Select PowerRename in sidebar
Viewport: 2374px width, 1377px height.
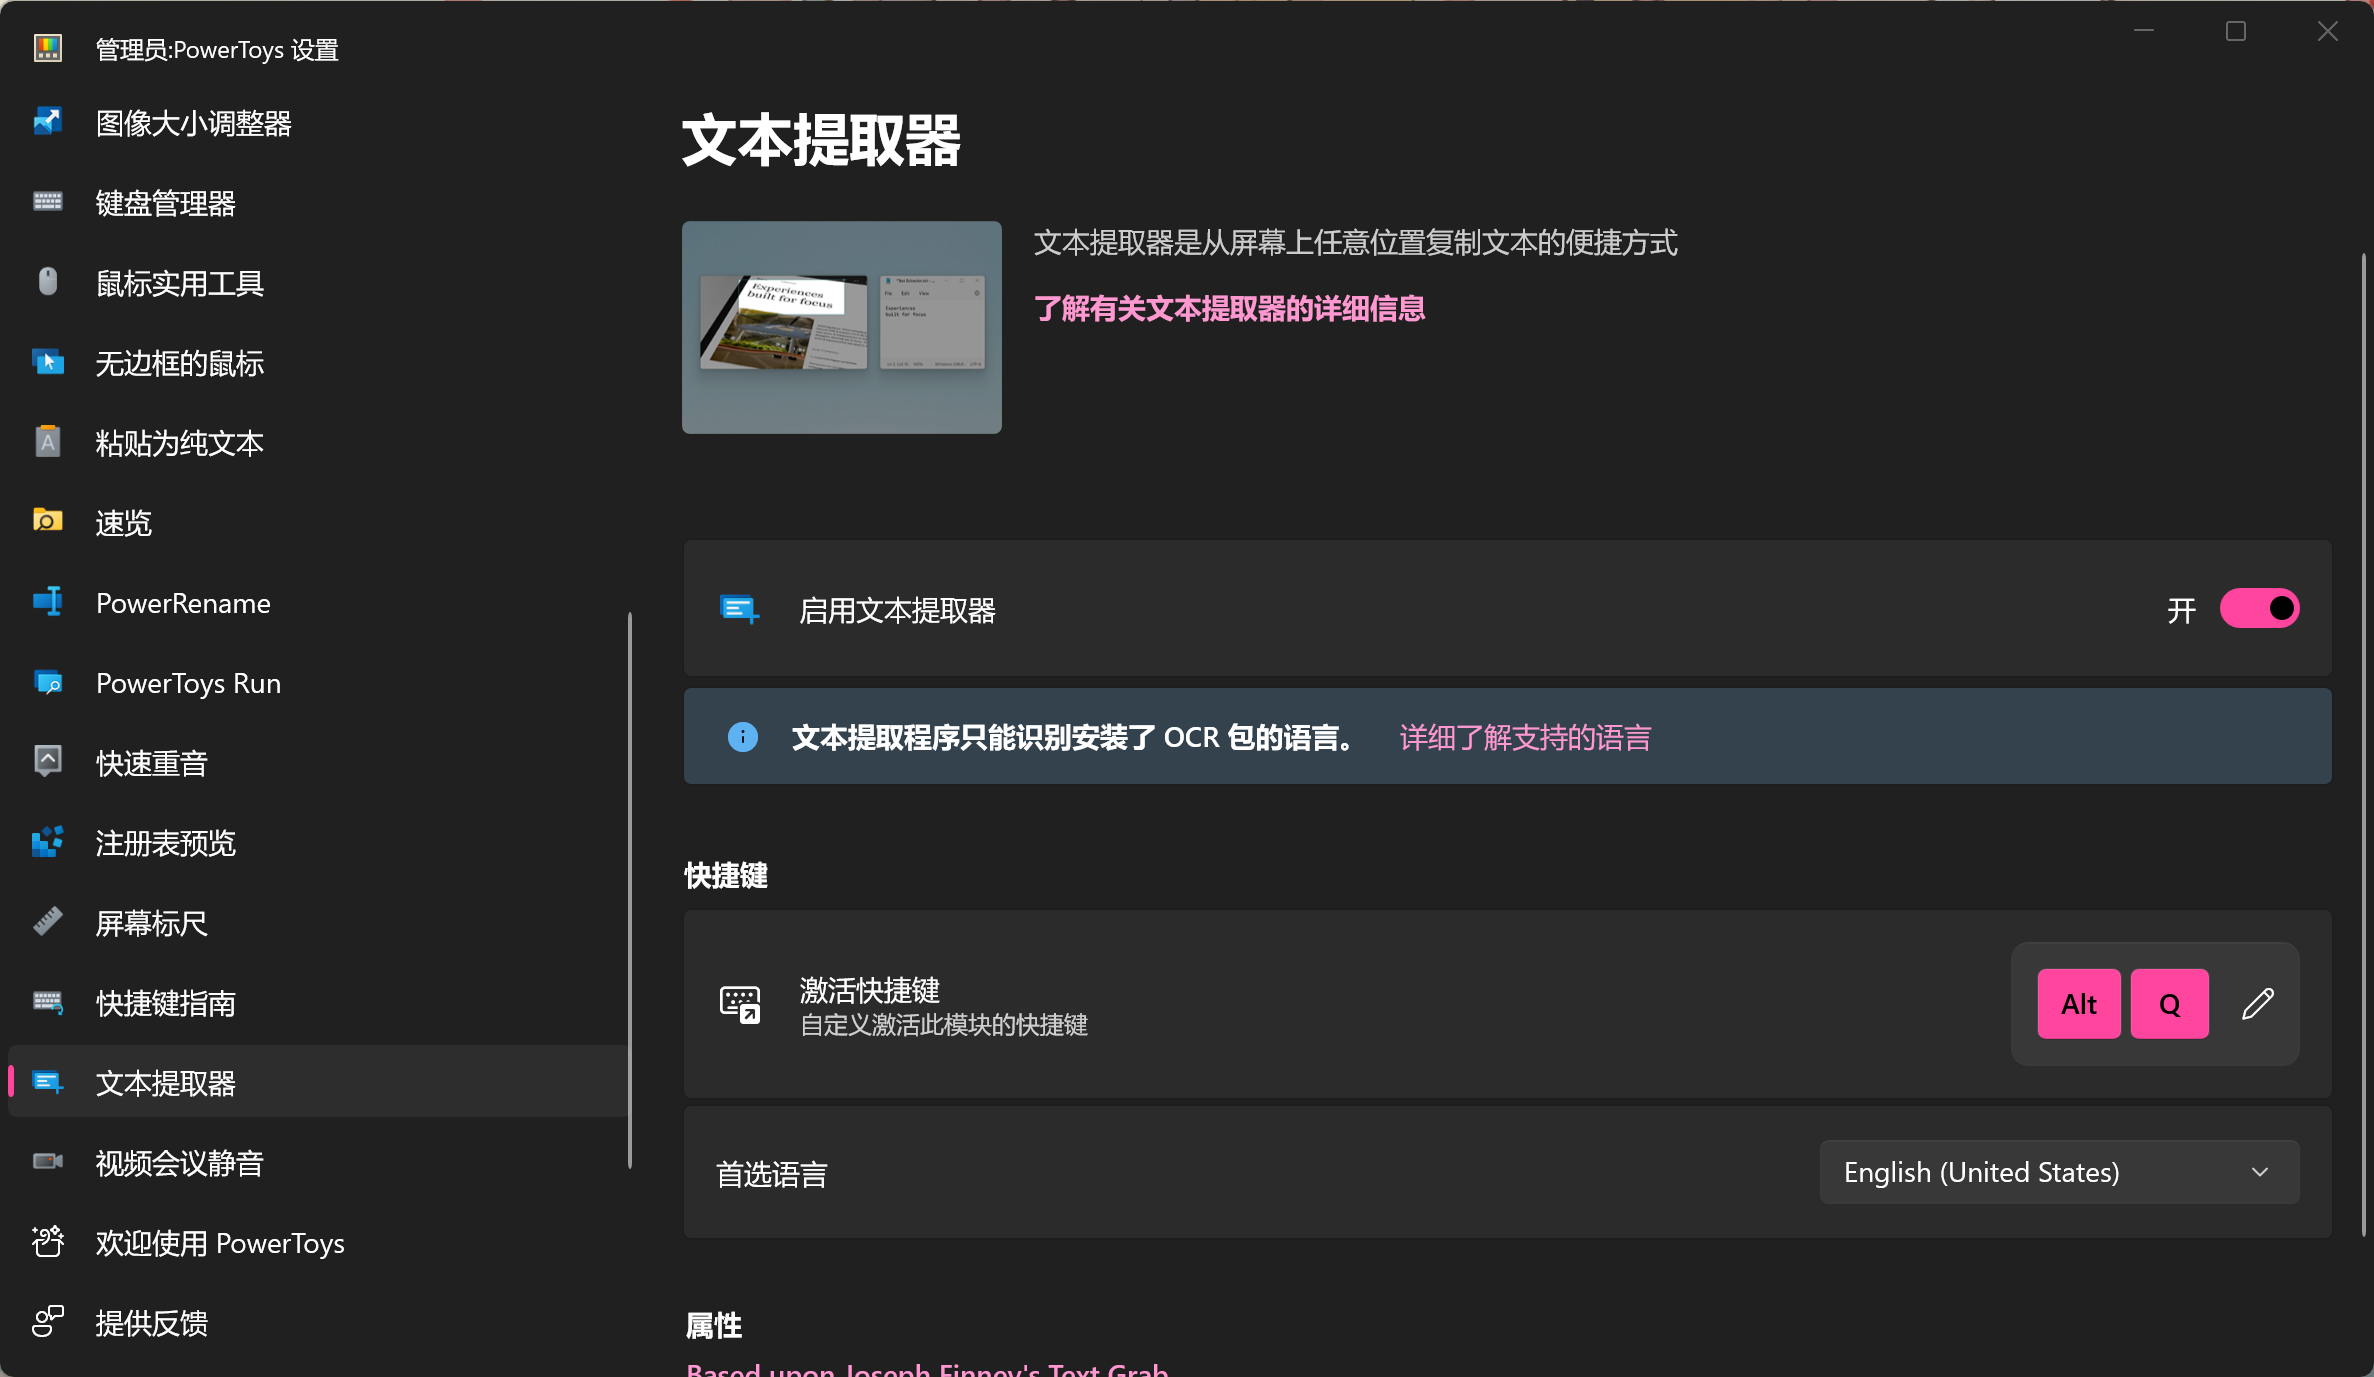(x=318, y=602)
